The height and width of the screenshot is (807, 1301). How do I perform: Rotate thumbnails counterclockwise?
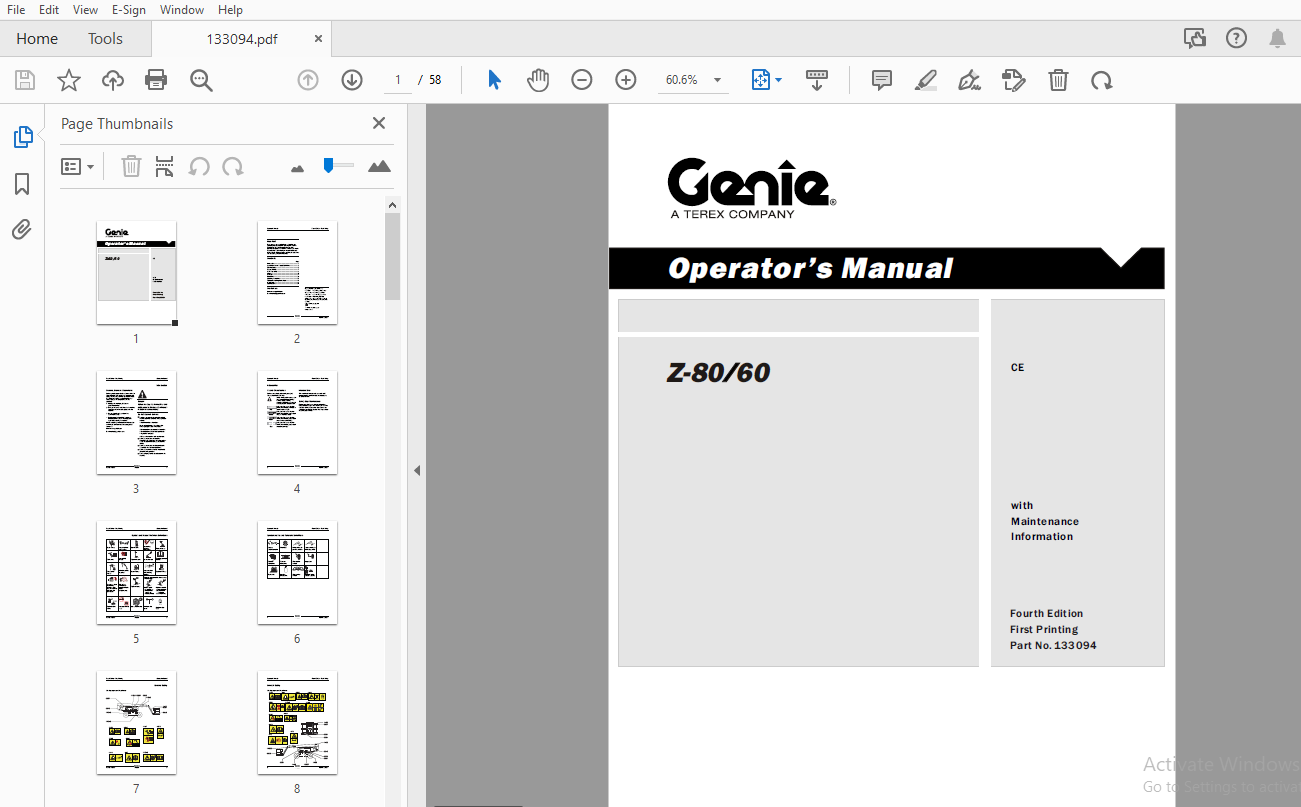199,166
